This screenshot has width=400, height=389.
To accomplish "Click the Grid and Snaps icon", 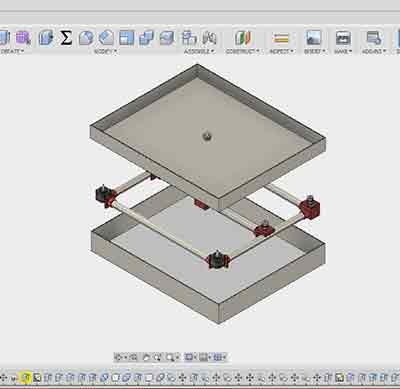I will click(x=203, y=357).
